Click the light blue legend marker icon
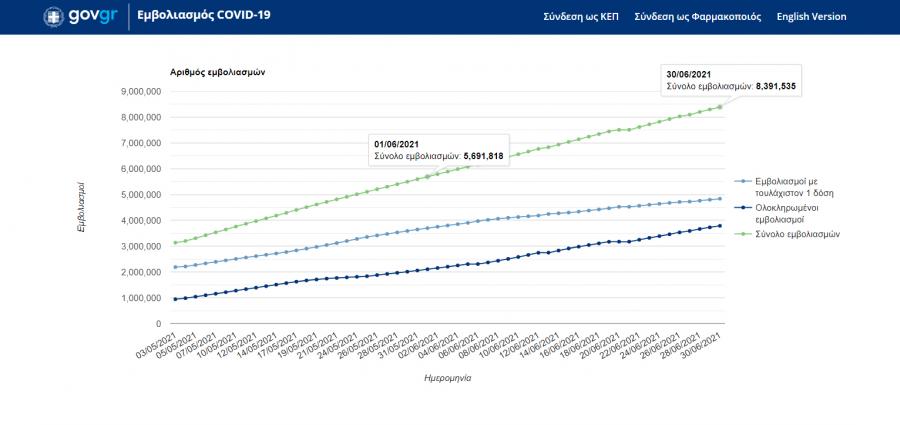 pos(742,181)
